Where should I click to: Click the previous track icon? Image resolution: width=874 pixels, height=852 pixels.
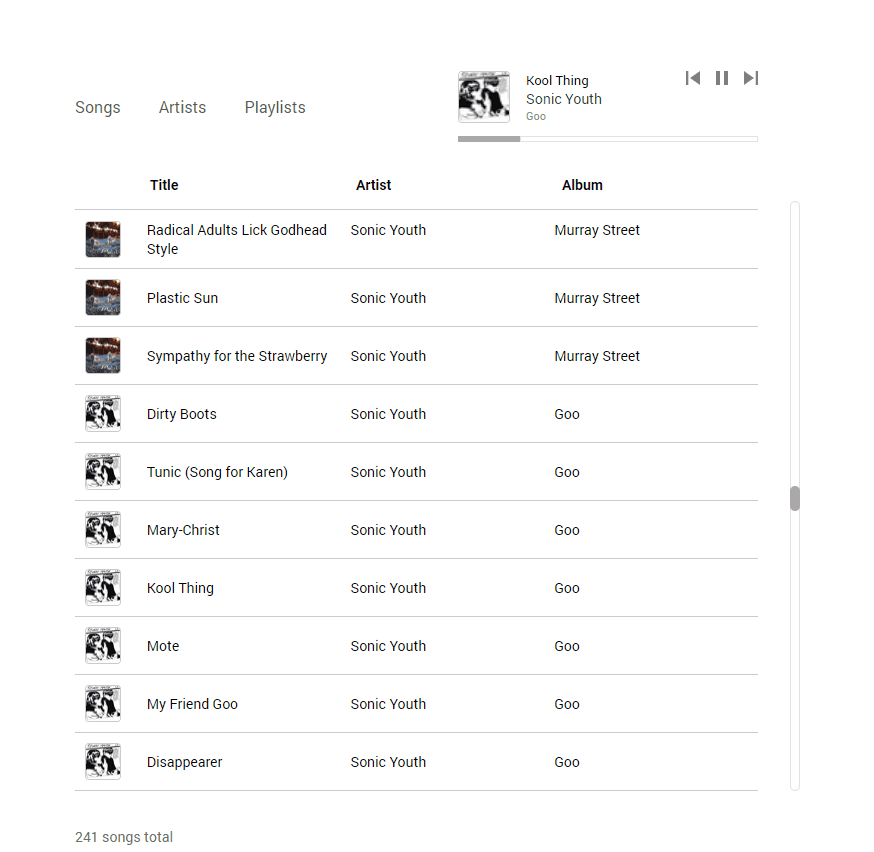coord(693,77)
